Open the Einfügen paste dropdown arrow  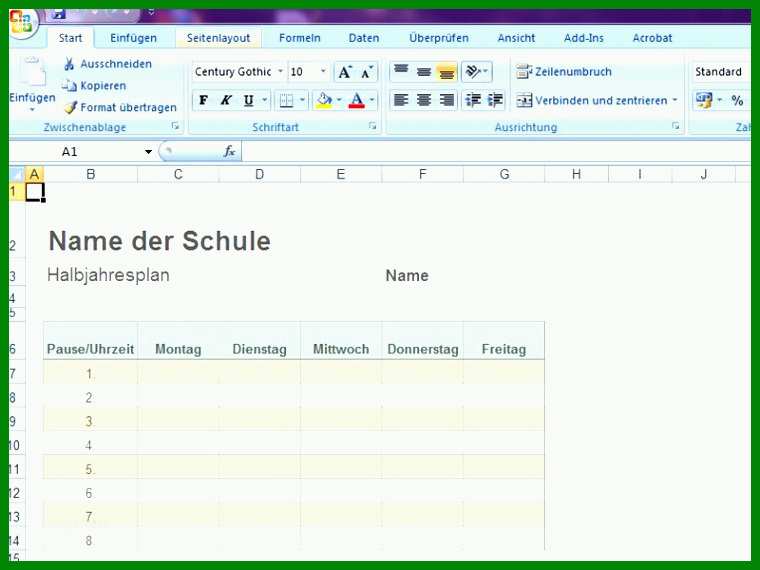pyautogui.click(x=32, y=110)
